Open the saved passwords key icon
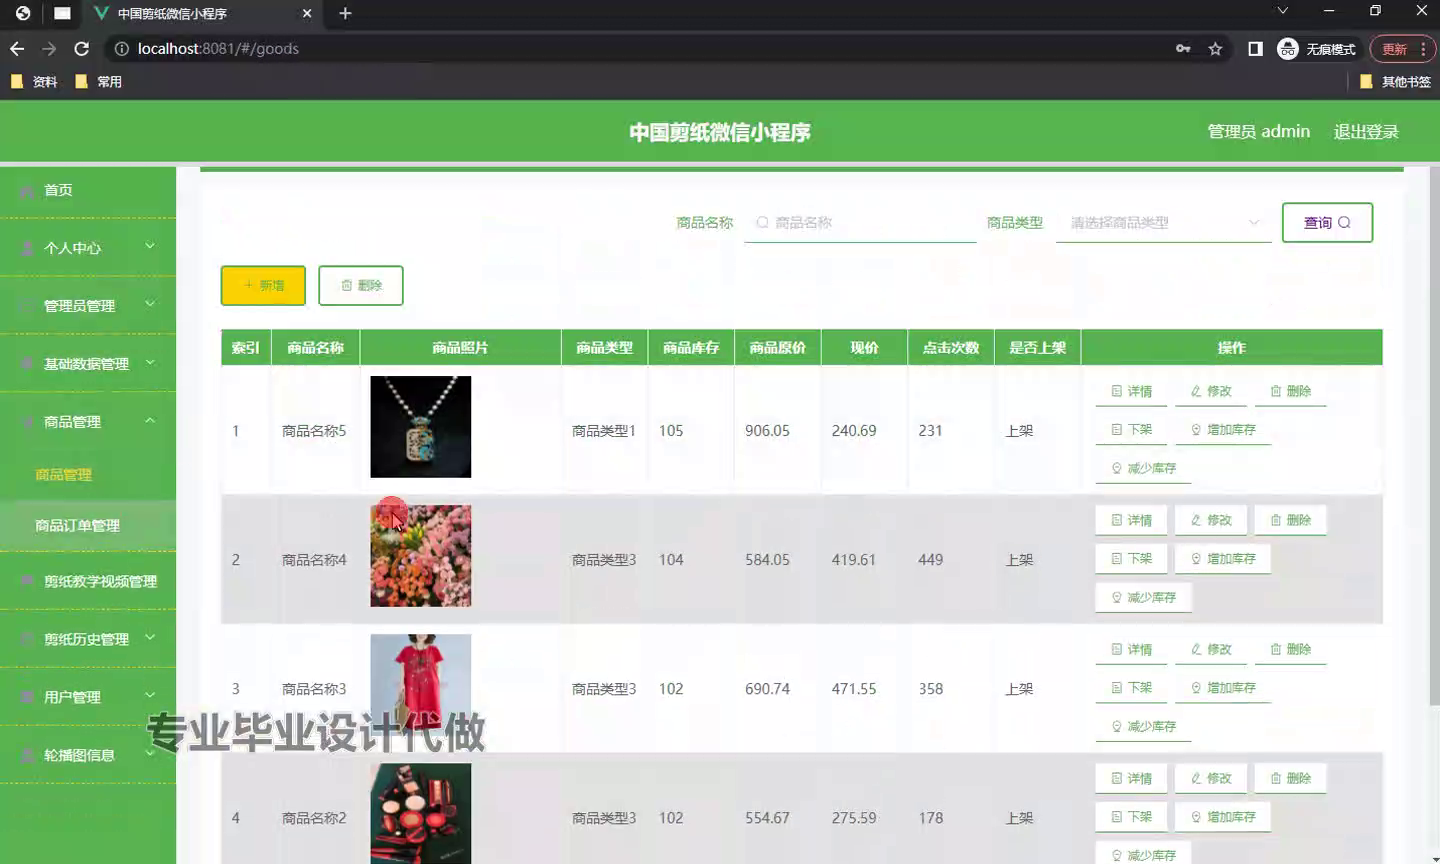This screenshot has height=864, width=1440. coord(1183,48)
